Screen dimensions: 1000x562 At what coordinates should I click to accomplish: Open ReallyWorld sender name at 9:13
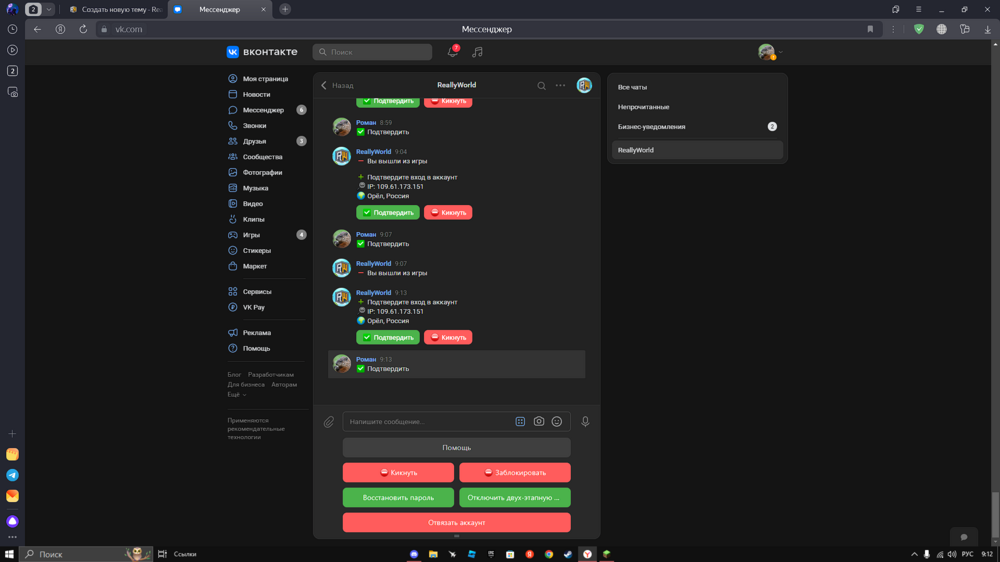[x=374, y=293]
